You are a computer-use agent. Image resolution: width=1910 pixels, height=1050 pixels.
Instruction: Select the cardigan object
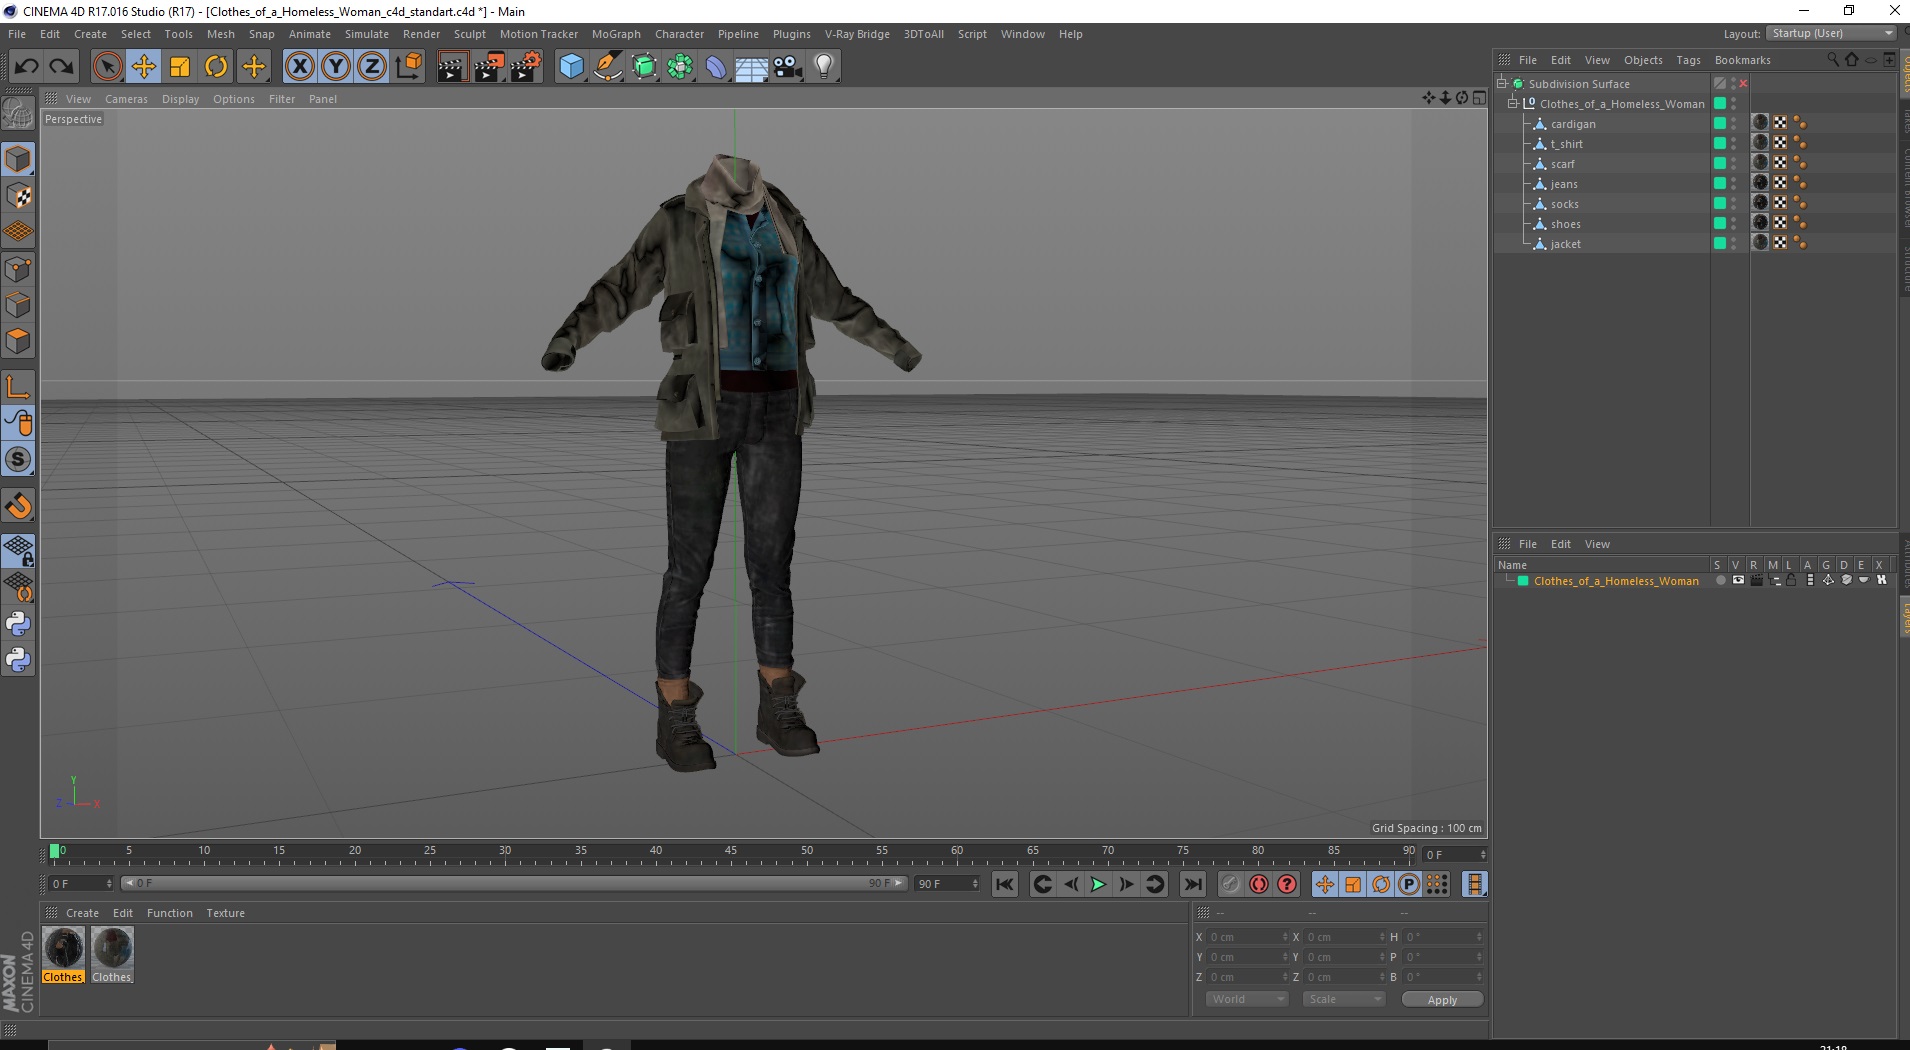click(x=1573, y=124)
